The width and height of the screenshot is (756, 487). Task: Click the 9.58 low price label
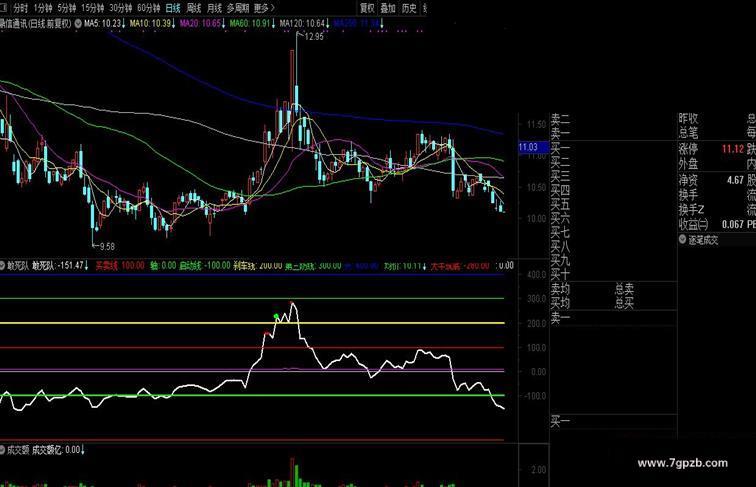click(107, 246)
